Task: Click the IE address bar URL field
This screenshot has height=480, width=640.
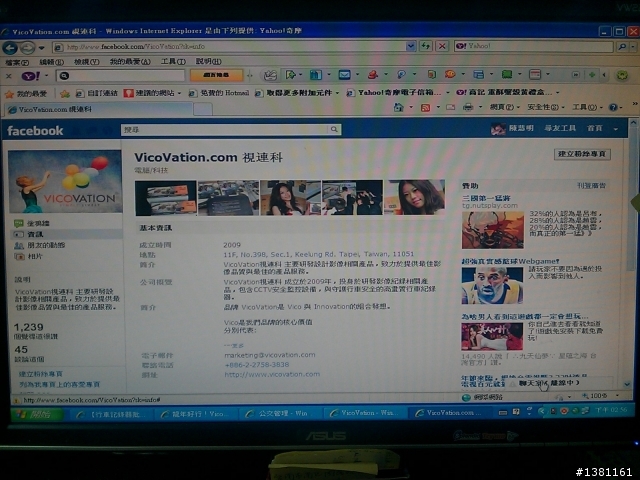Action: [235, 47]
